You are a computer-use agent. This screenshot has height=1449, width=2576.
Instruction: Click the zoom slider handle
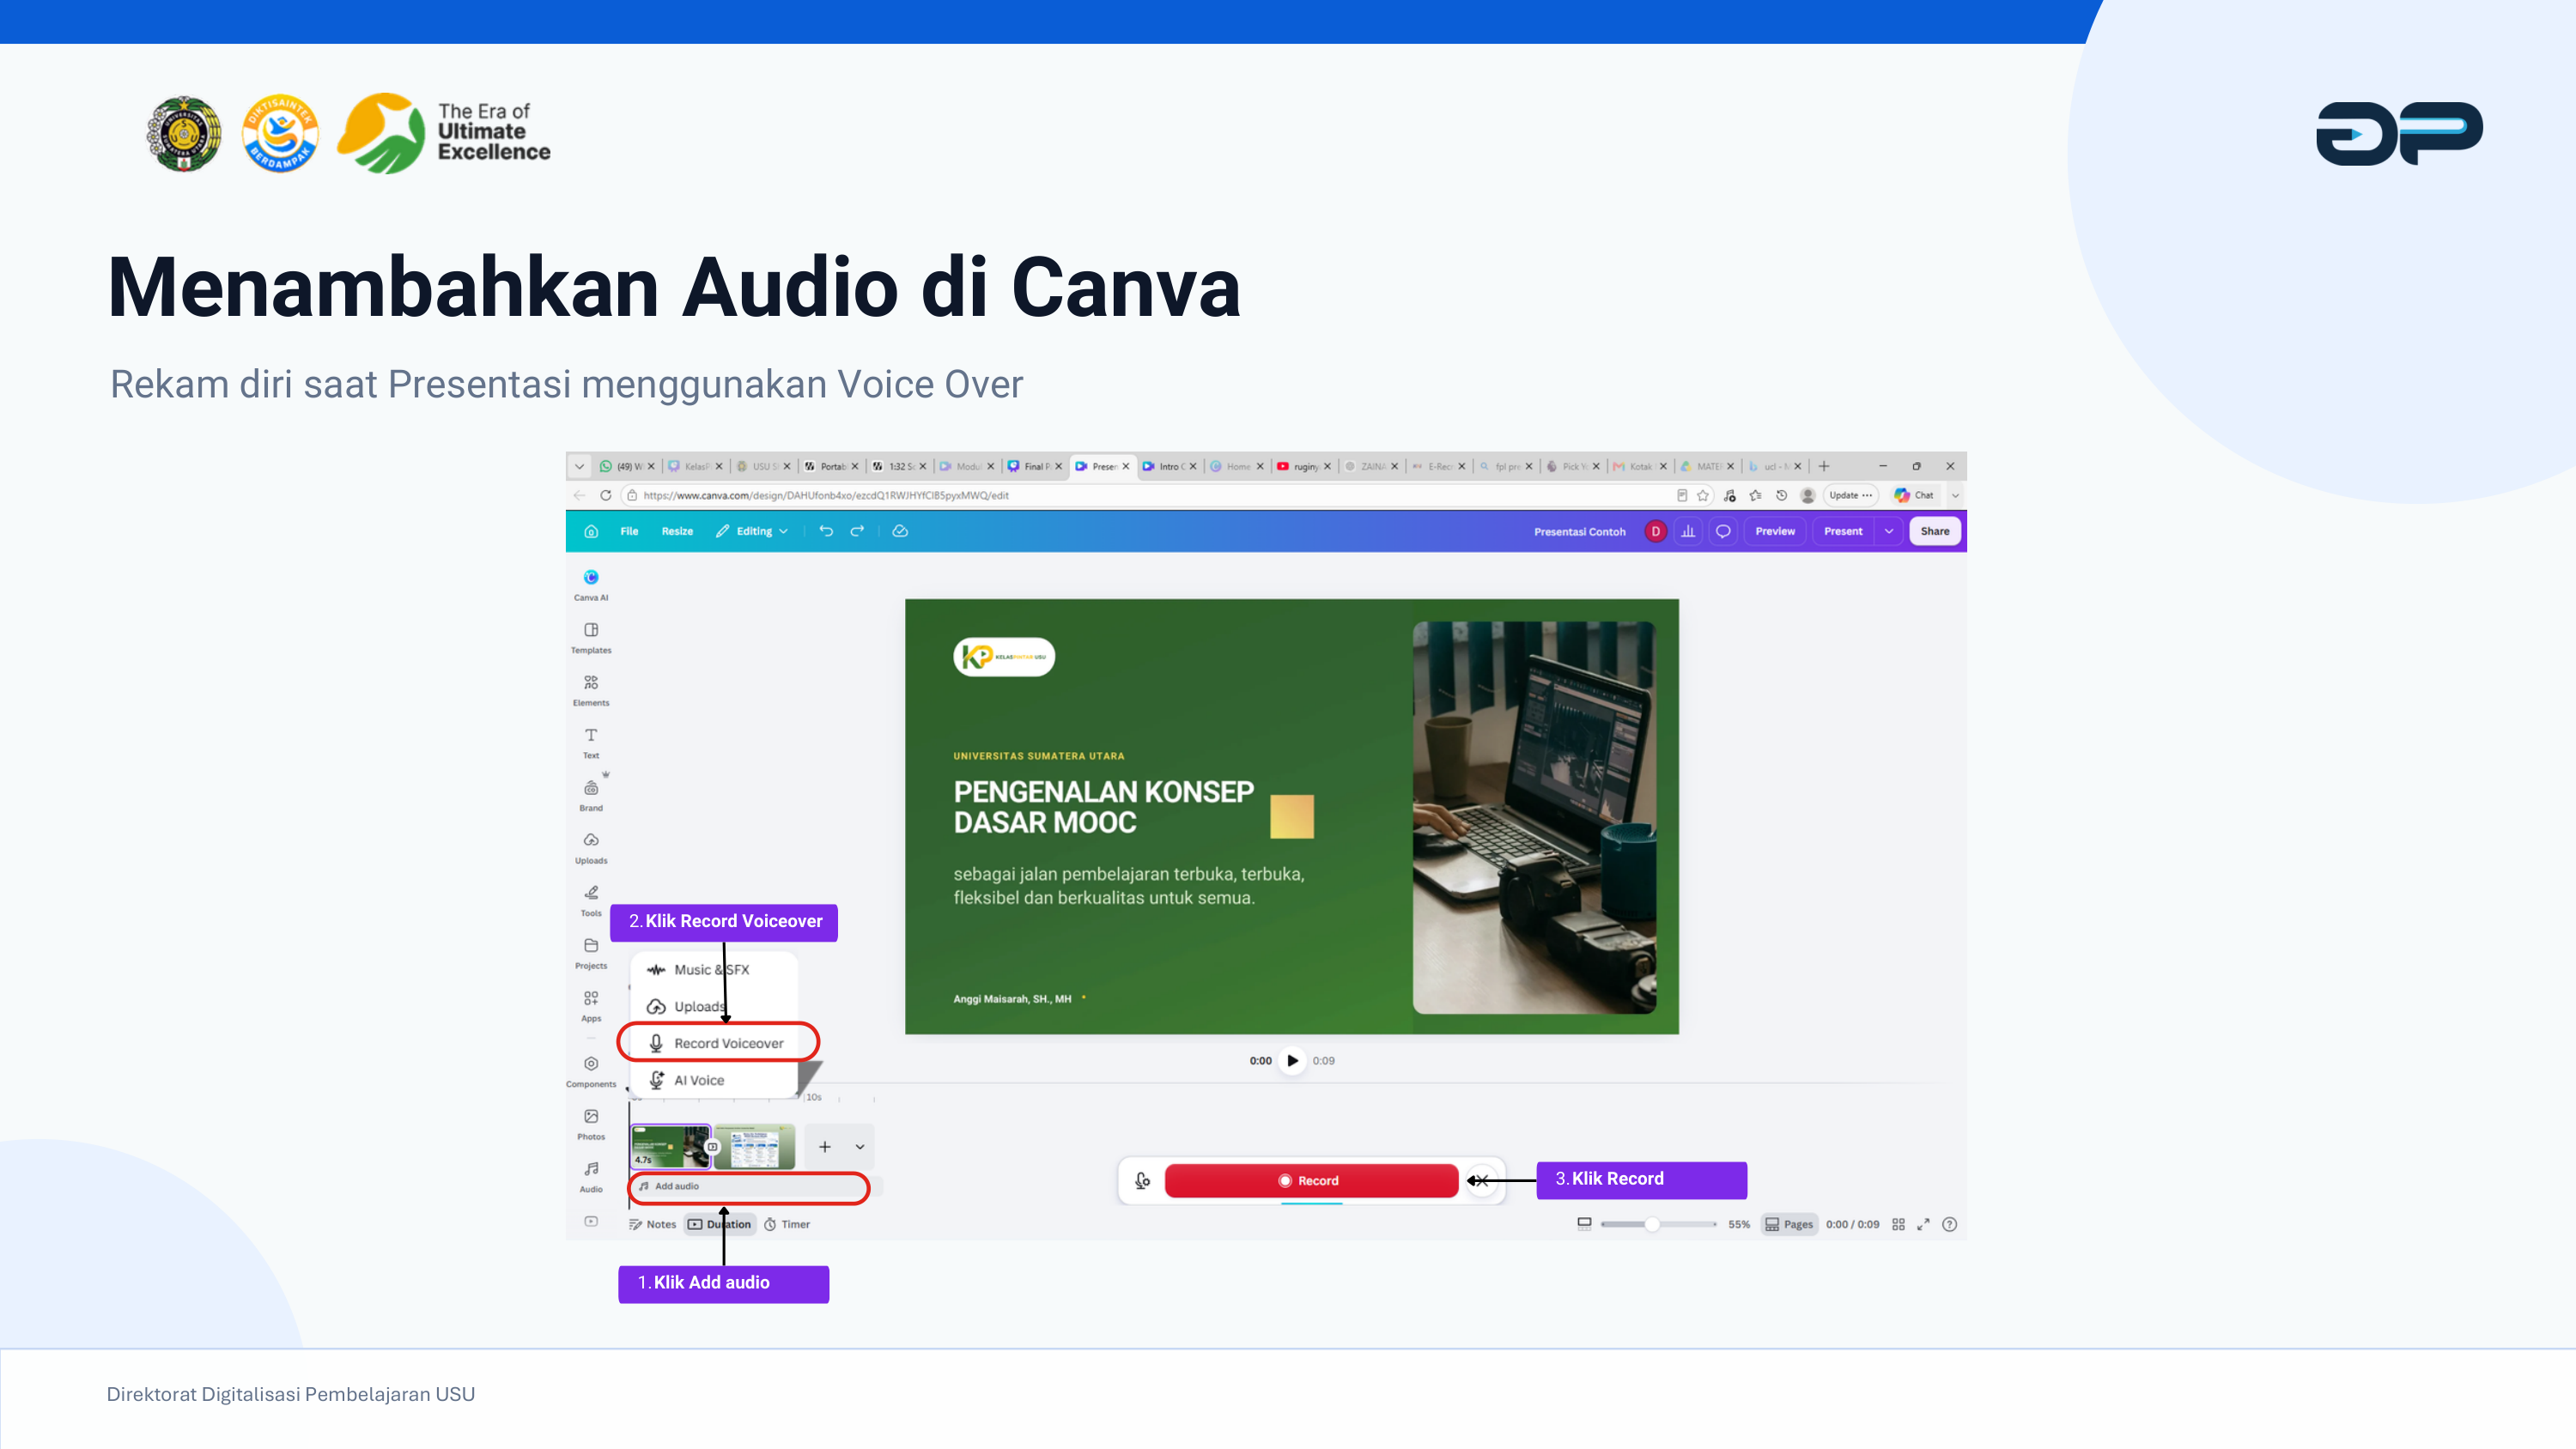pos(1652,1224)
